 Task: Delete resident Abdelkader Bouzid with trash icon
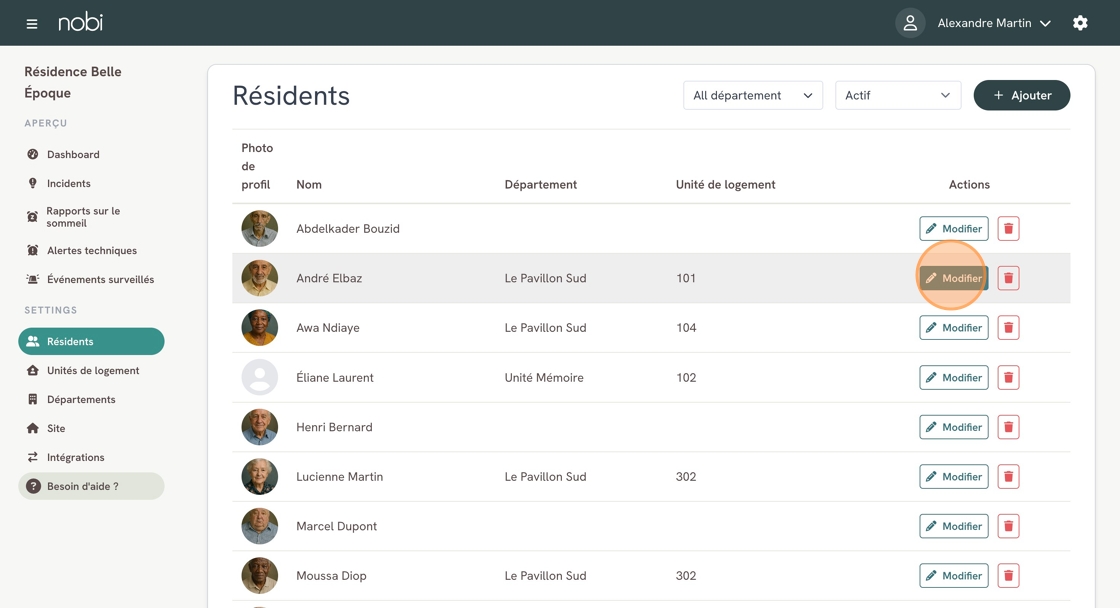1008,229
